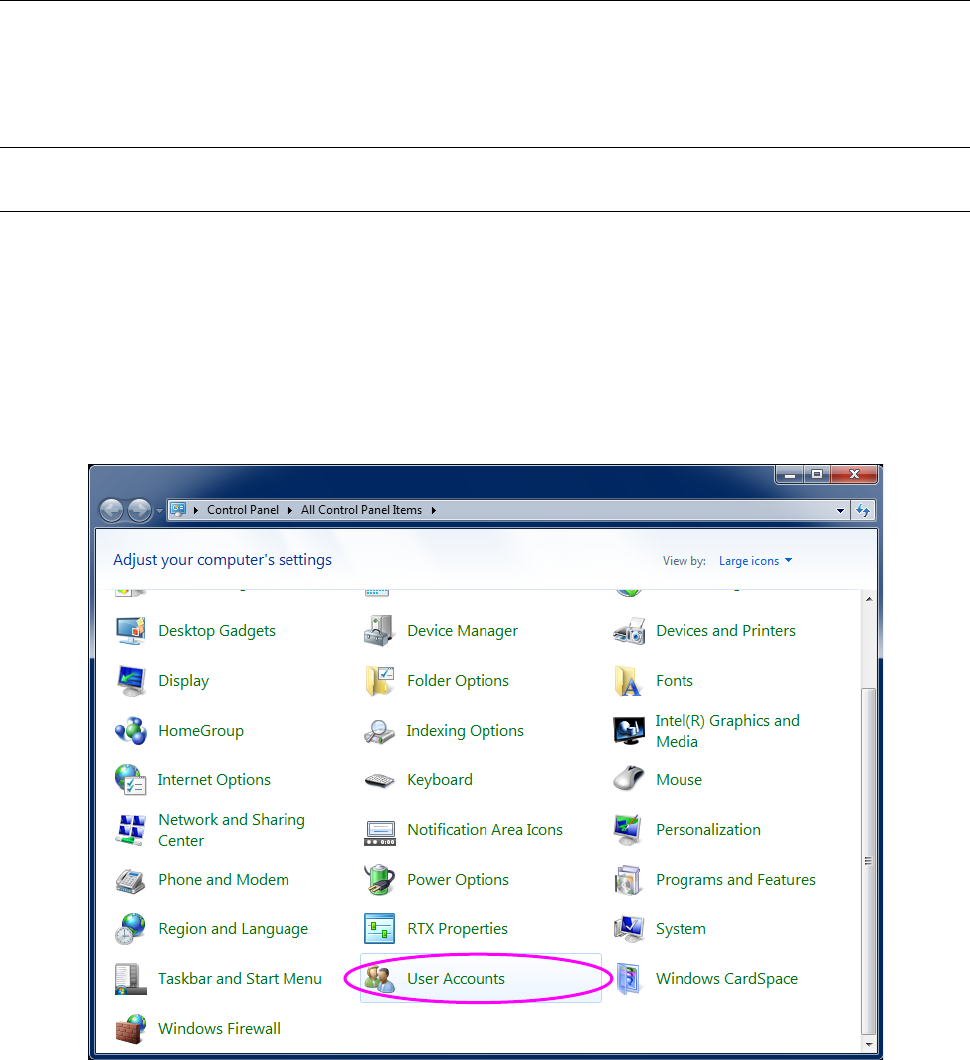Open the Personalization link
970x1060 pixels.
(x=708, y=830)
